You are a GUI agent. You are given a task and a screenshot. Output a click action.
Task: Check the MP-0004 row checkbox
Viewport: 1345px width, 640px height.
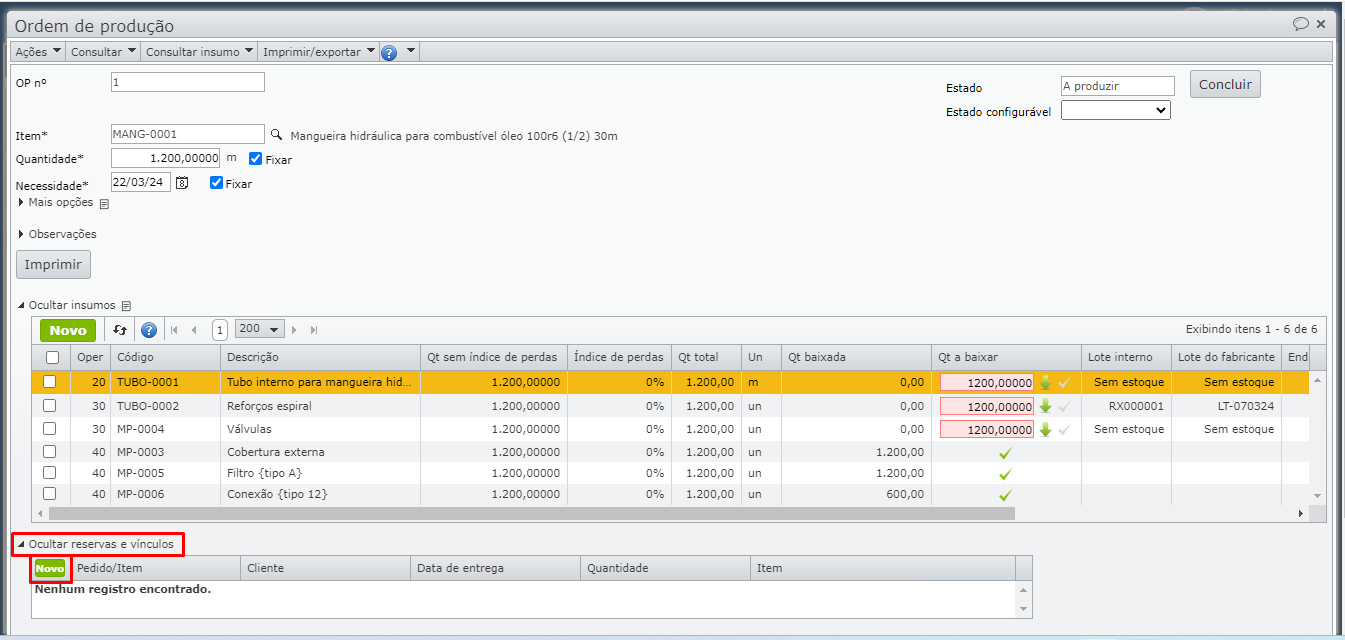[x=49, y=429]
